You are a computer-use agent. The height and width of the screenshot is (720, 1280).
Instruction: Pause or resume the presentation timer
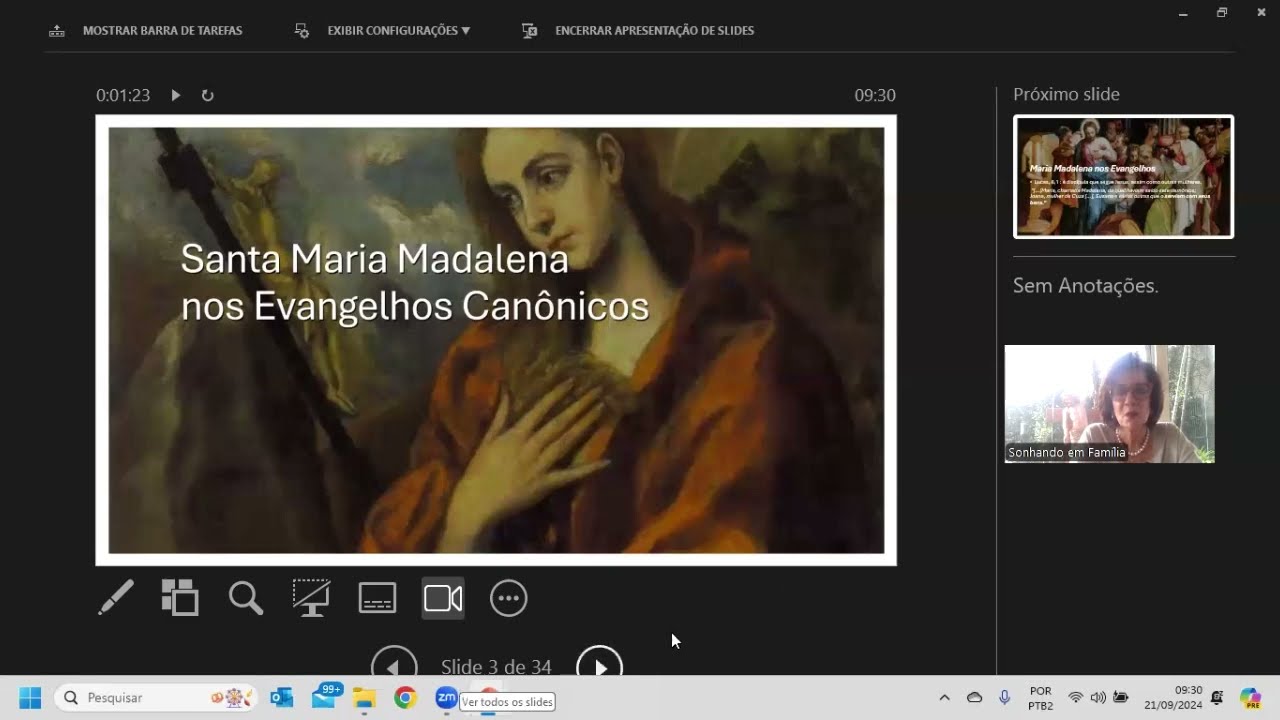176,95
